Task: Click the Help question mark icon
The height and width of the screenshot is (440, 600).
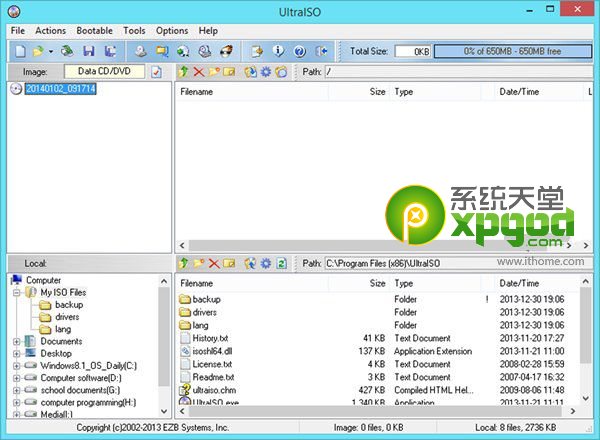Action: click(x=300, y=51)
